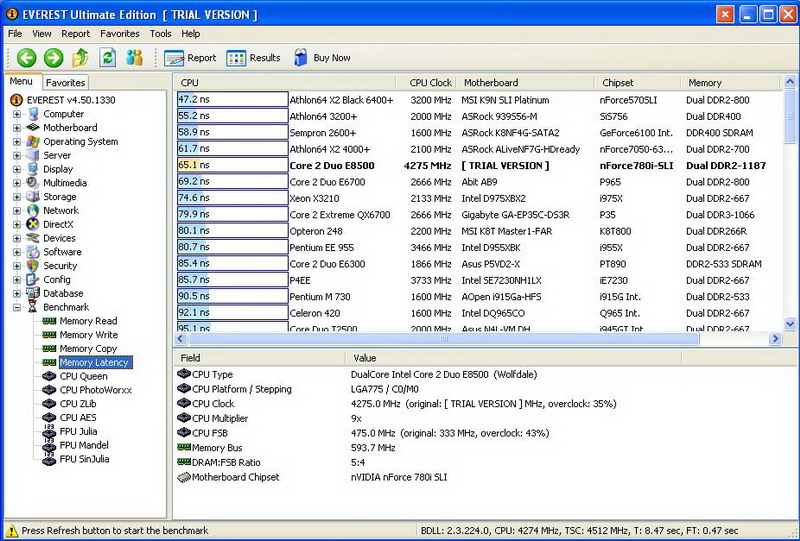Click the CPU Clock column header
The height and width of the screenshot is (541, 800).
[x=430, y=83]
